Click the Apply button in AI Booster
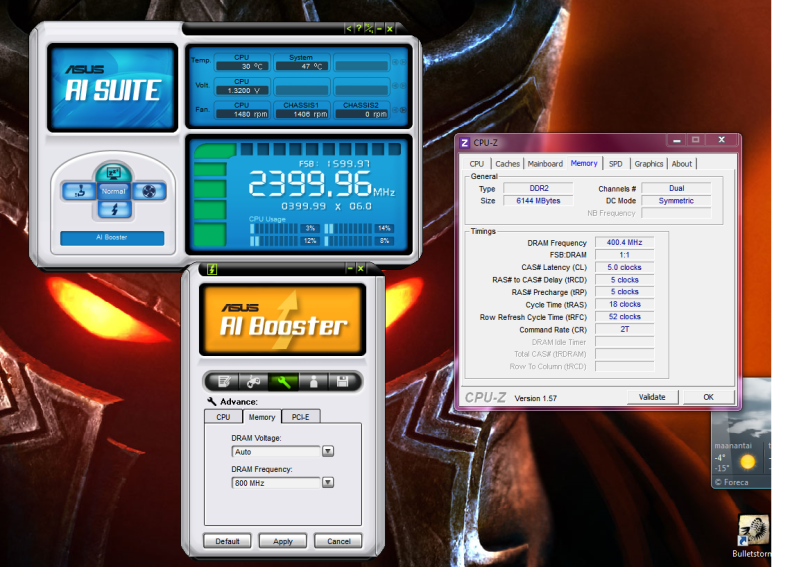This screenshot has width=799, height=567. click(x=283, y=541)
